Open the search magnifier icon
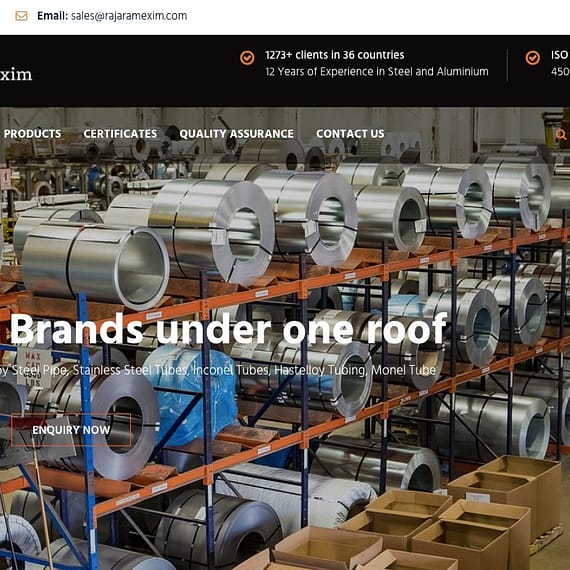The width and height of the screenshot is (570, 570). [561, 135]
